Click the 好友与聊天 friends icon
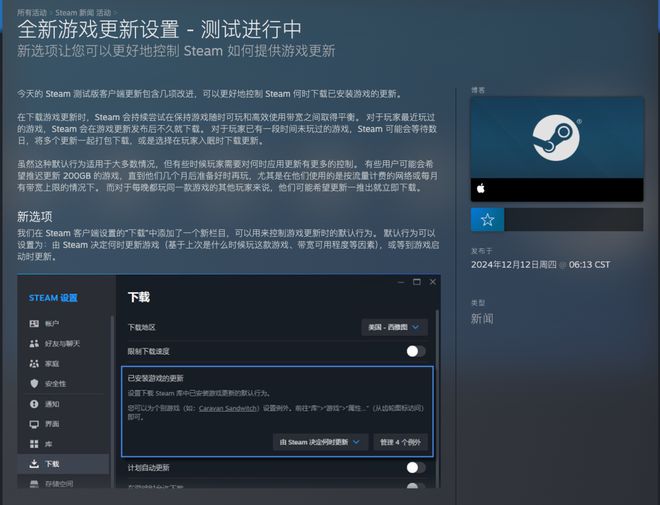Viewport: 660px width, 505px height. (34, 343)
